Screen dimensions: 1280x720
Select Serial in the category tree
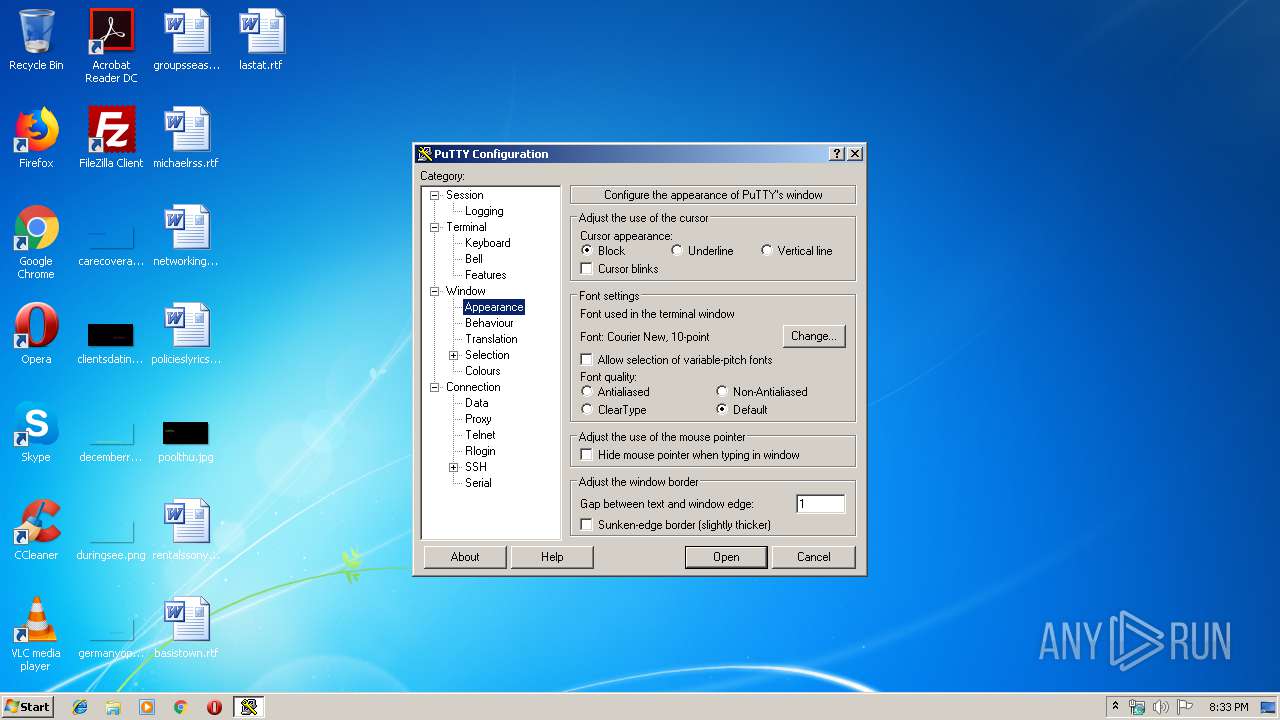[478, 483]
